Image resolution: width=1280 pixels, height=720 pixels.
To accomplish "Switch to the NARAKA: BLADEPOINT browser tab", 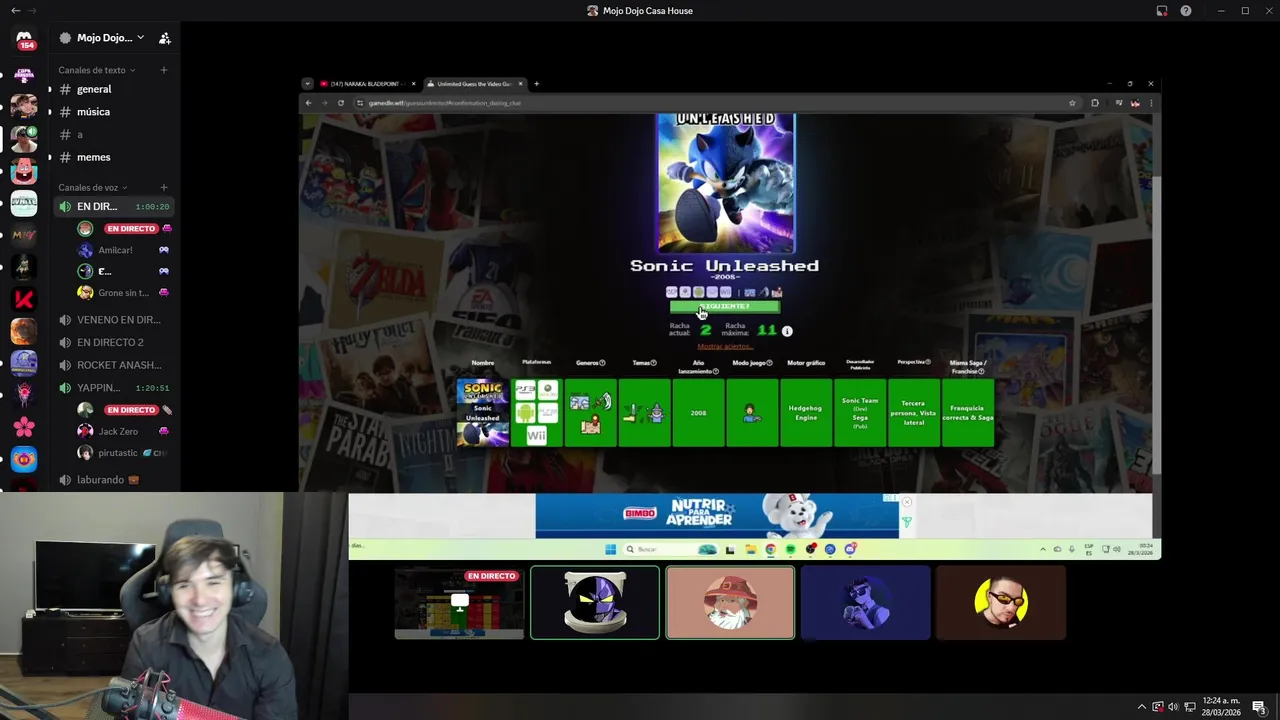I will point(365,84).
